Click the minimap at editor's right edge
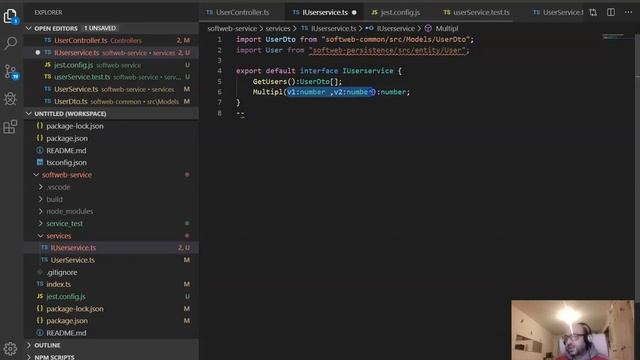Screen dimensions: 640x360 pos(613,37)
